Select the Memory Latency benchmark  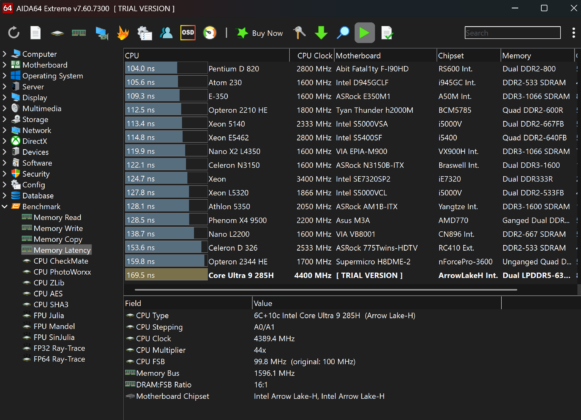(x=62, y=250)
